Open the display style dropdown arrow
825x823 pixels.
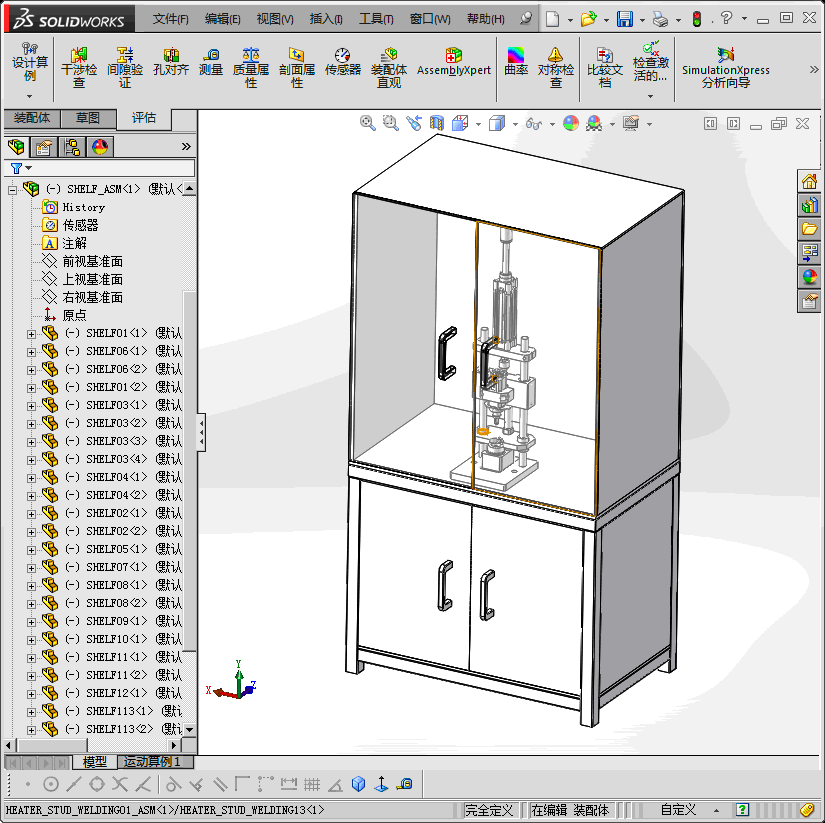pyautogui.click(x=515, y=124)
